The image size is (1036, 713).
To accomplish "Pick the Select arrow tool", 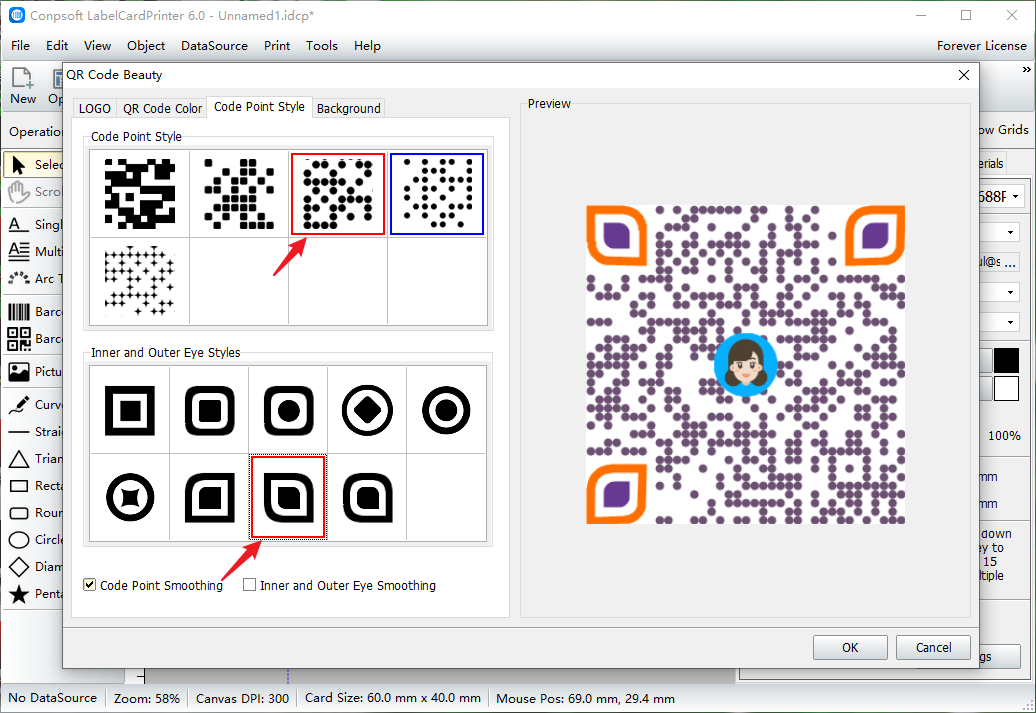I will [x=33, y=165].
